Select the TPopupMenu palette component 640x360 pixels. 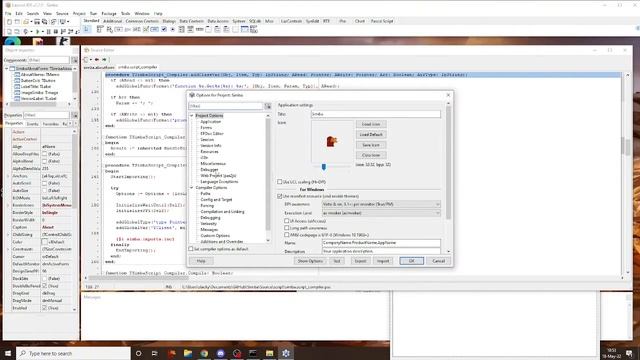coord(109,29)
